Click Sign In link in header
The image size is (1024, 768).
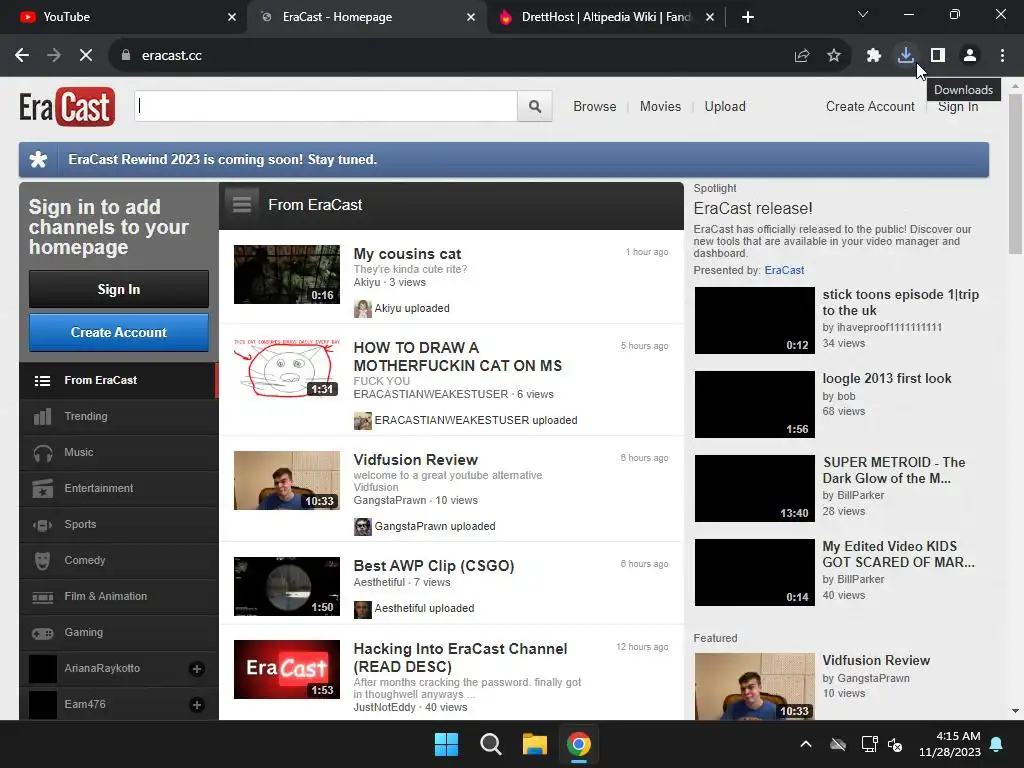[958, 106]
